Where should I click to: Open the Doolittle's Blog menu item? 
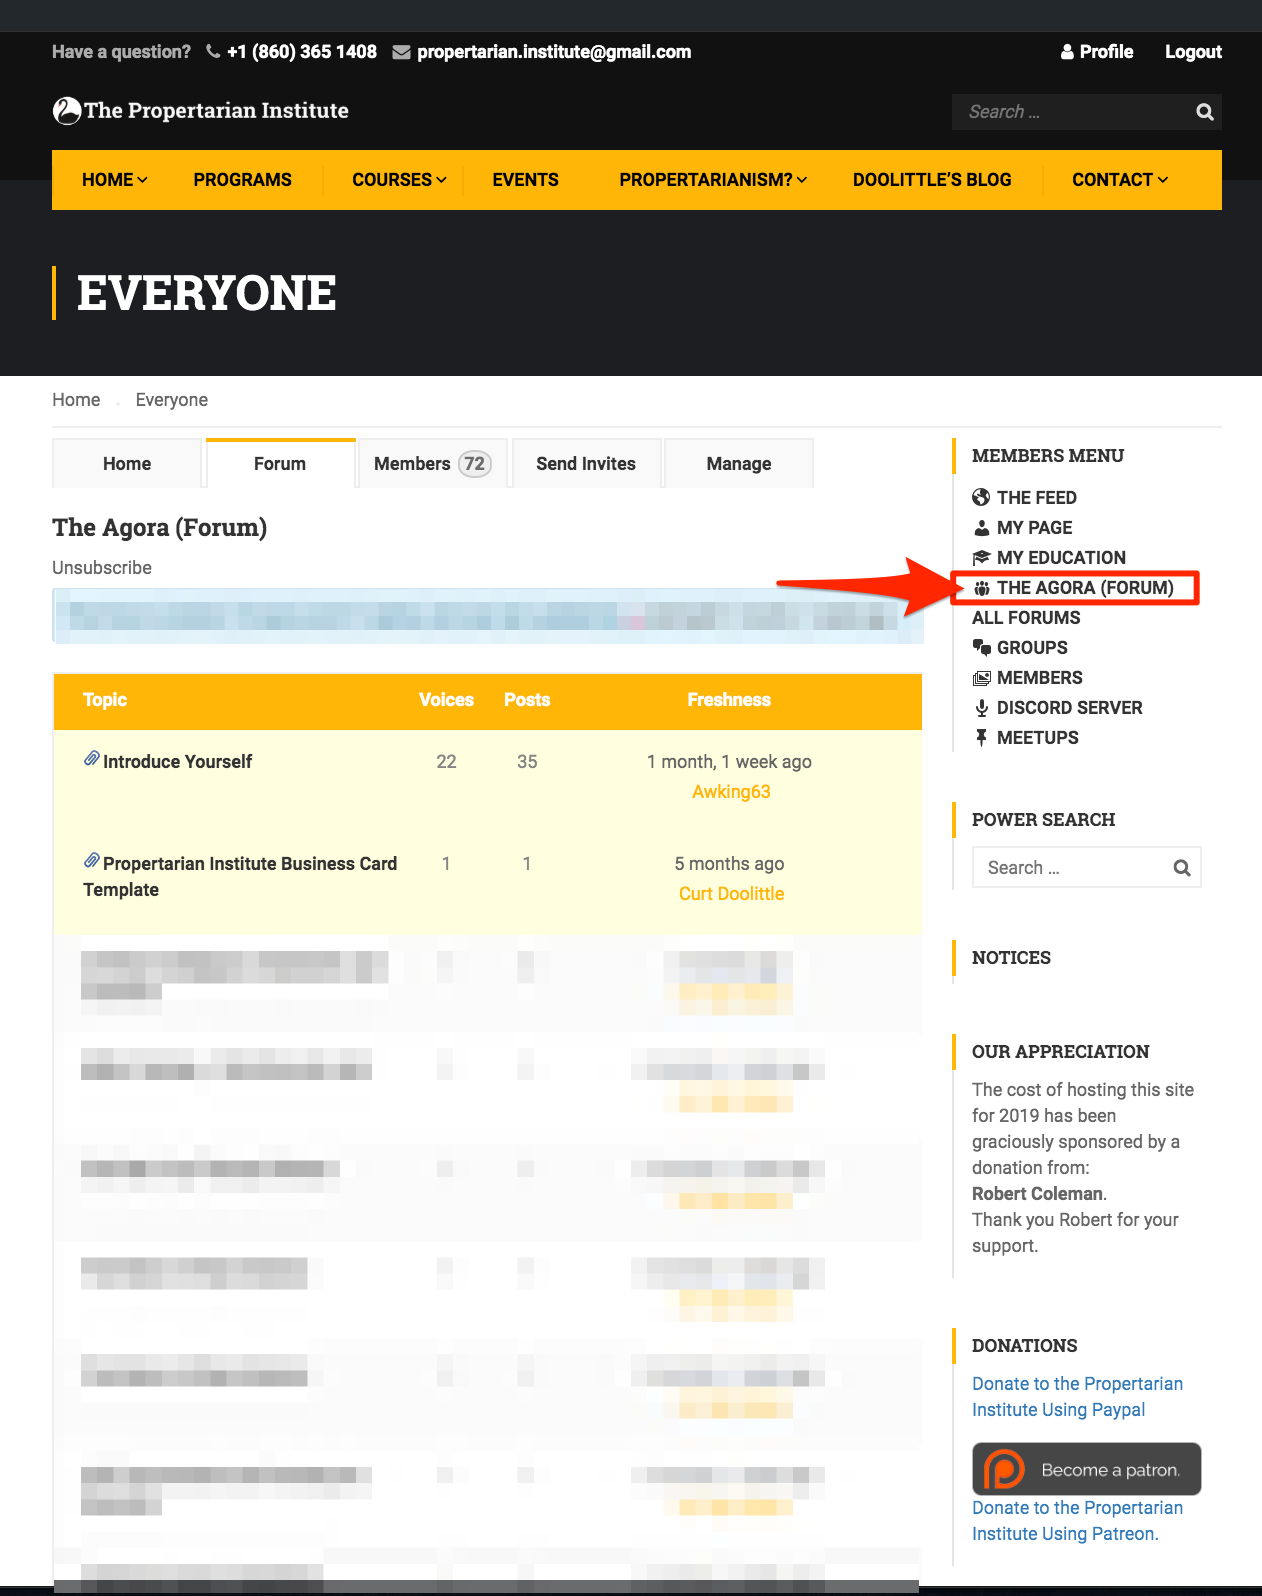coord(931,180)
